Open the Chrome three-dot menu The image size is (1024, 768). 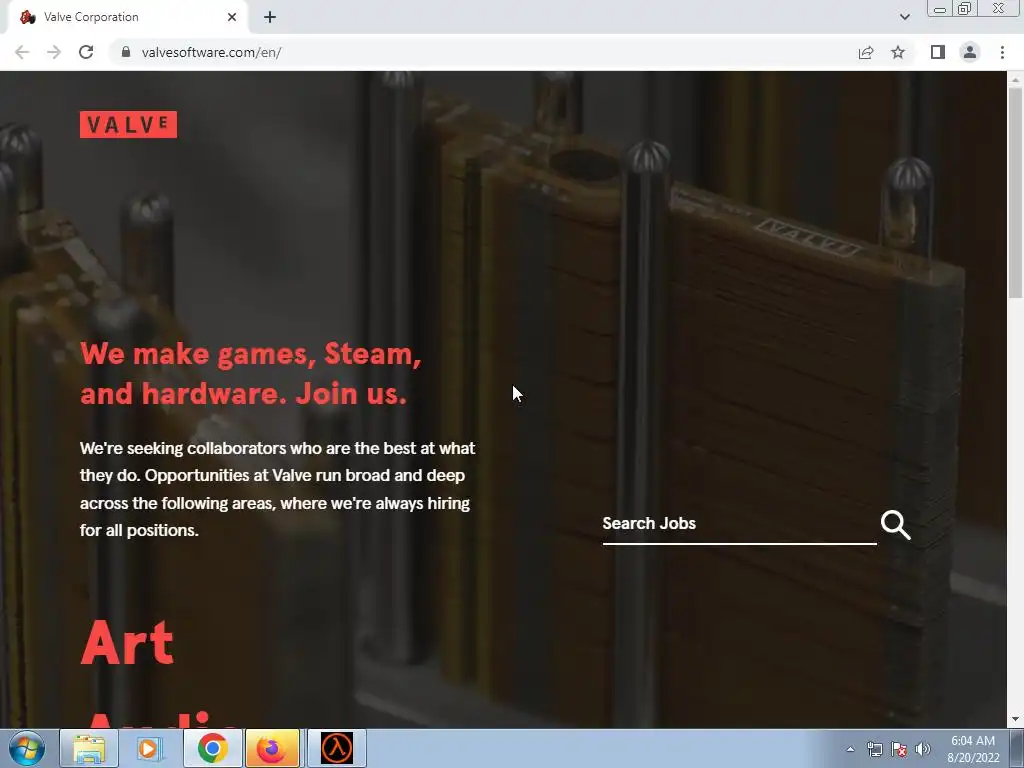(x=1002, y=52)
